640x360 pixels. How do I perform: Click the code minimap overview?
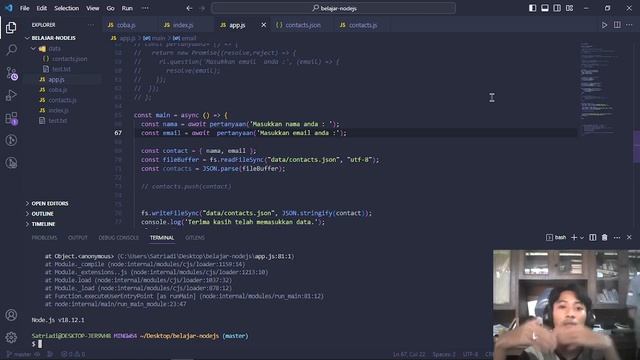[599, 88]
